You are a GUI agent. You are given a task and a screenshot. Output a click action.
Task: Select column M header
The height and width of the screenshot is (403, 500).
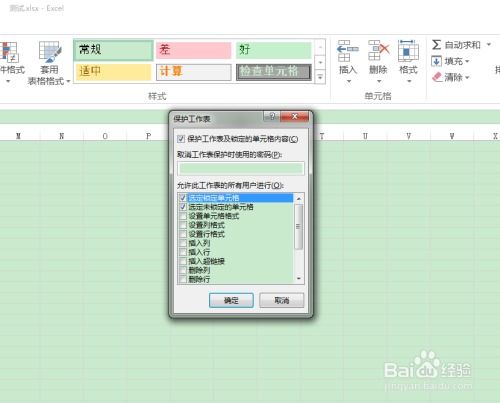coord(18,136)
